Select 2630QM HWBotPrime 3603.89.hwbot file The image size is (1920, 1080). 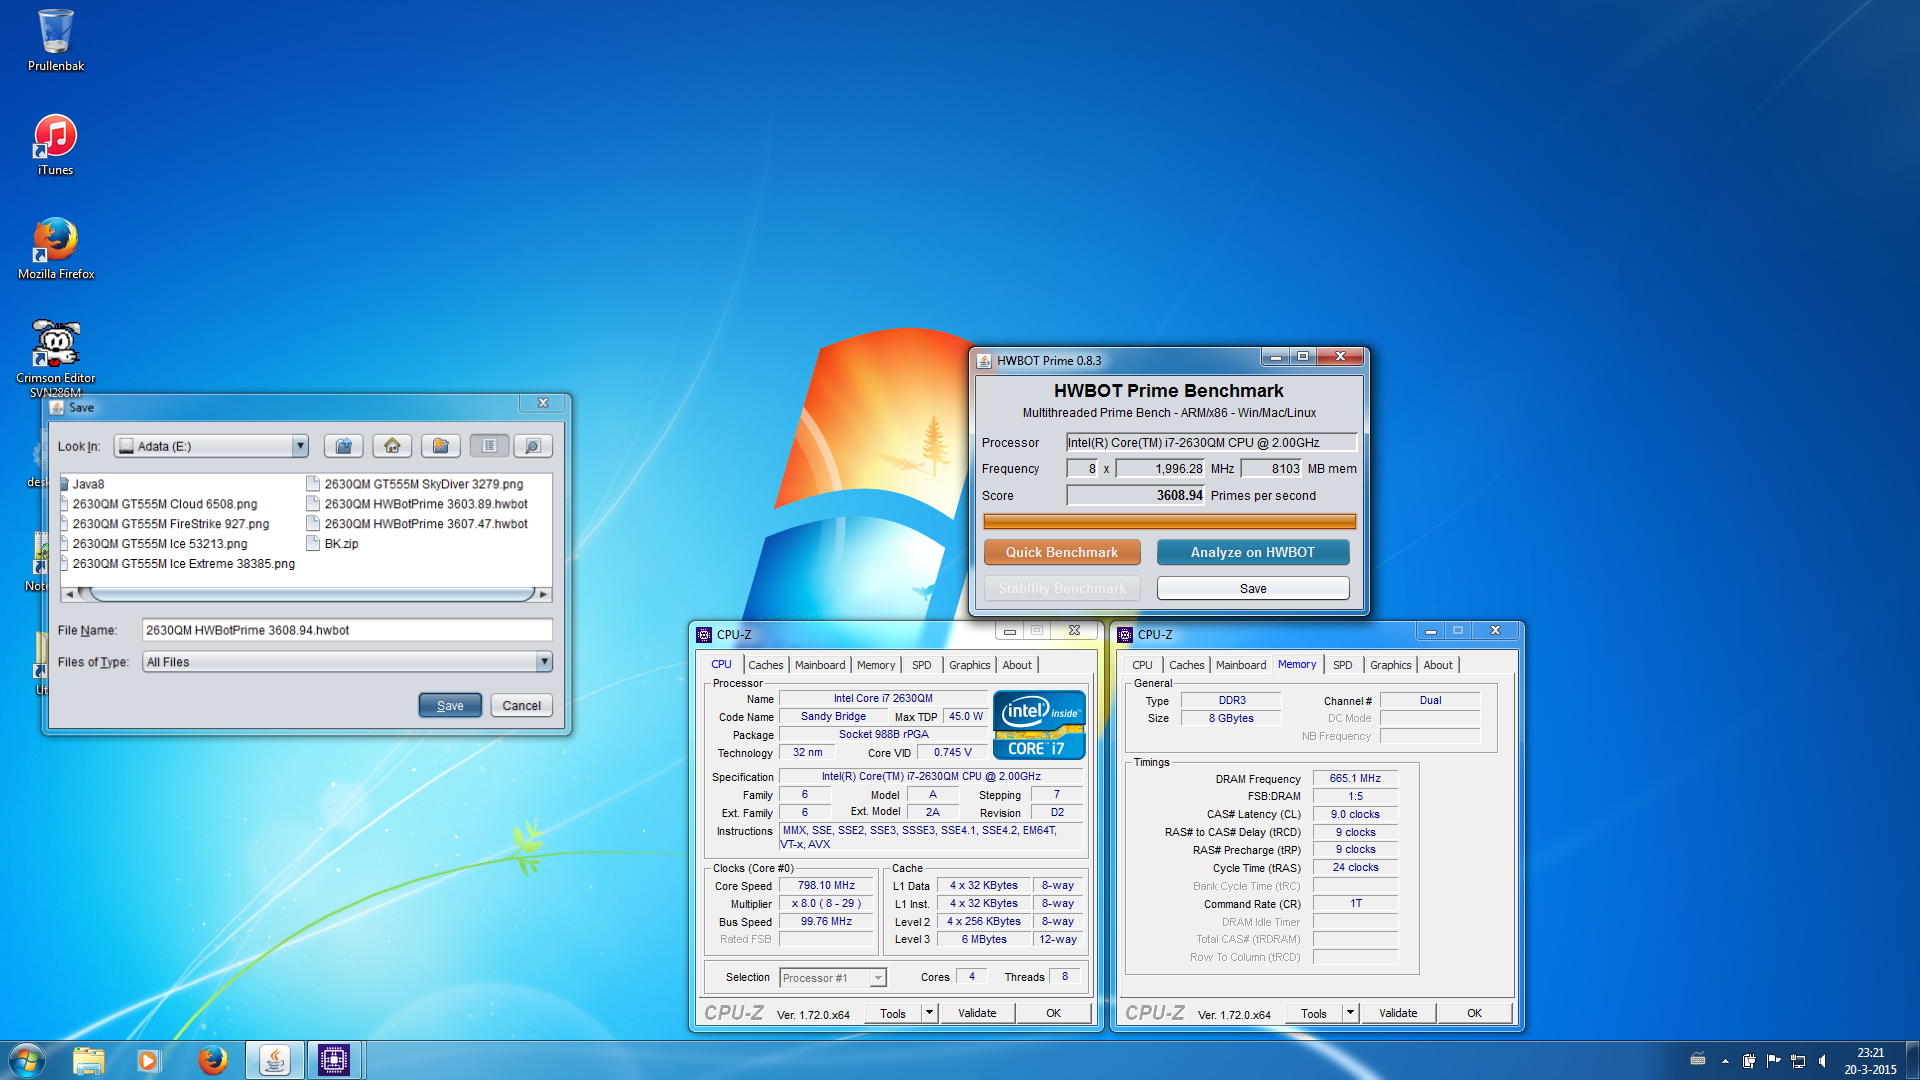click(417, 504)
